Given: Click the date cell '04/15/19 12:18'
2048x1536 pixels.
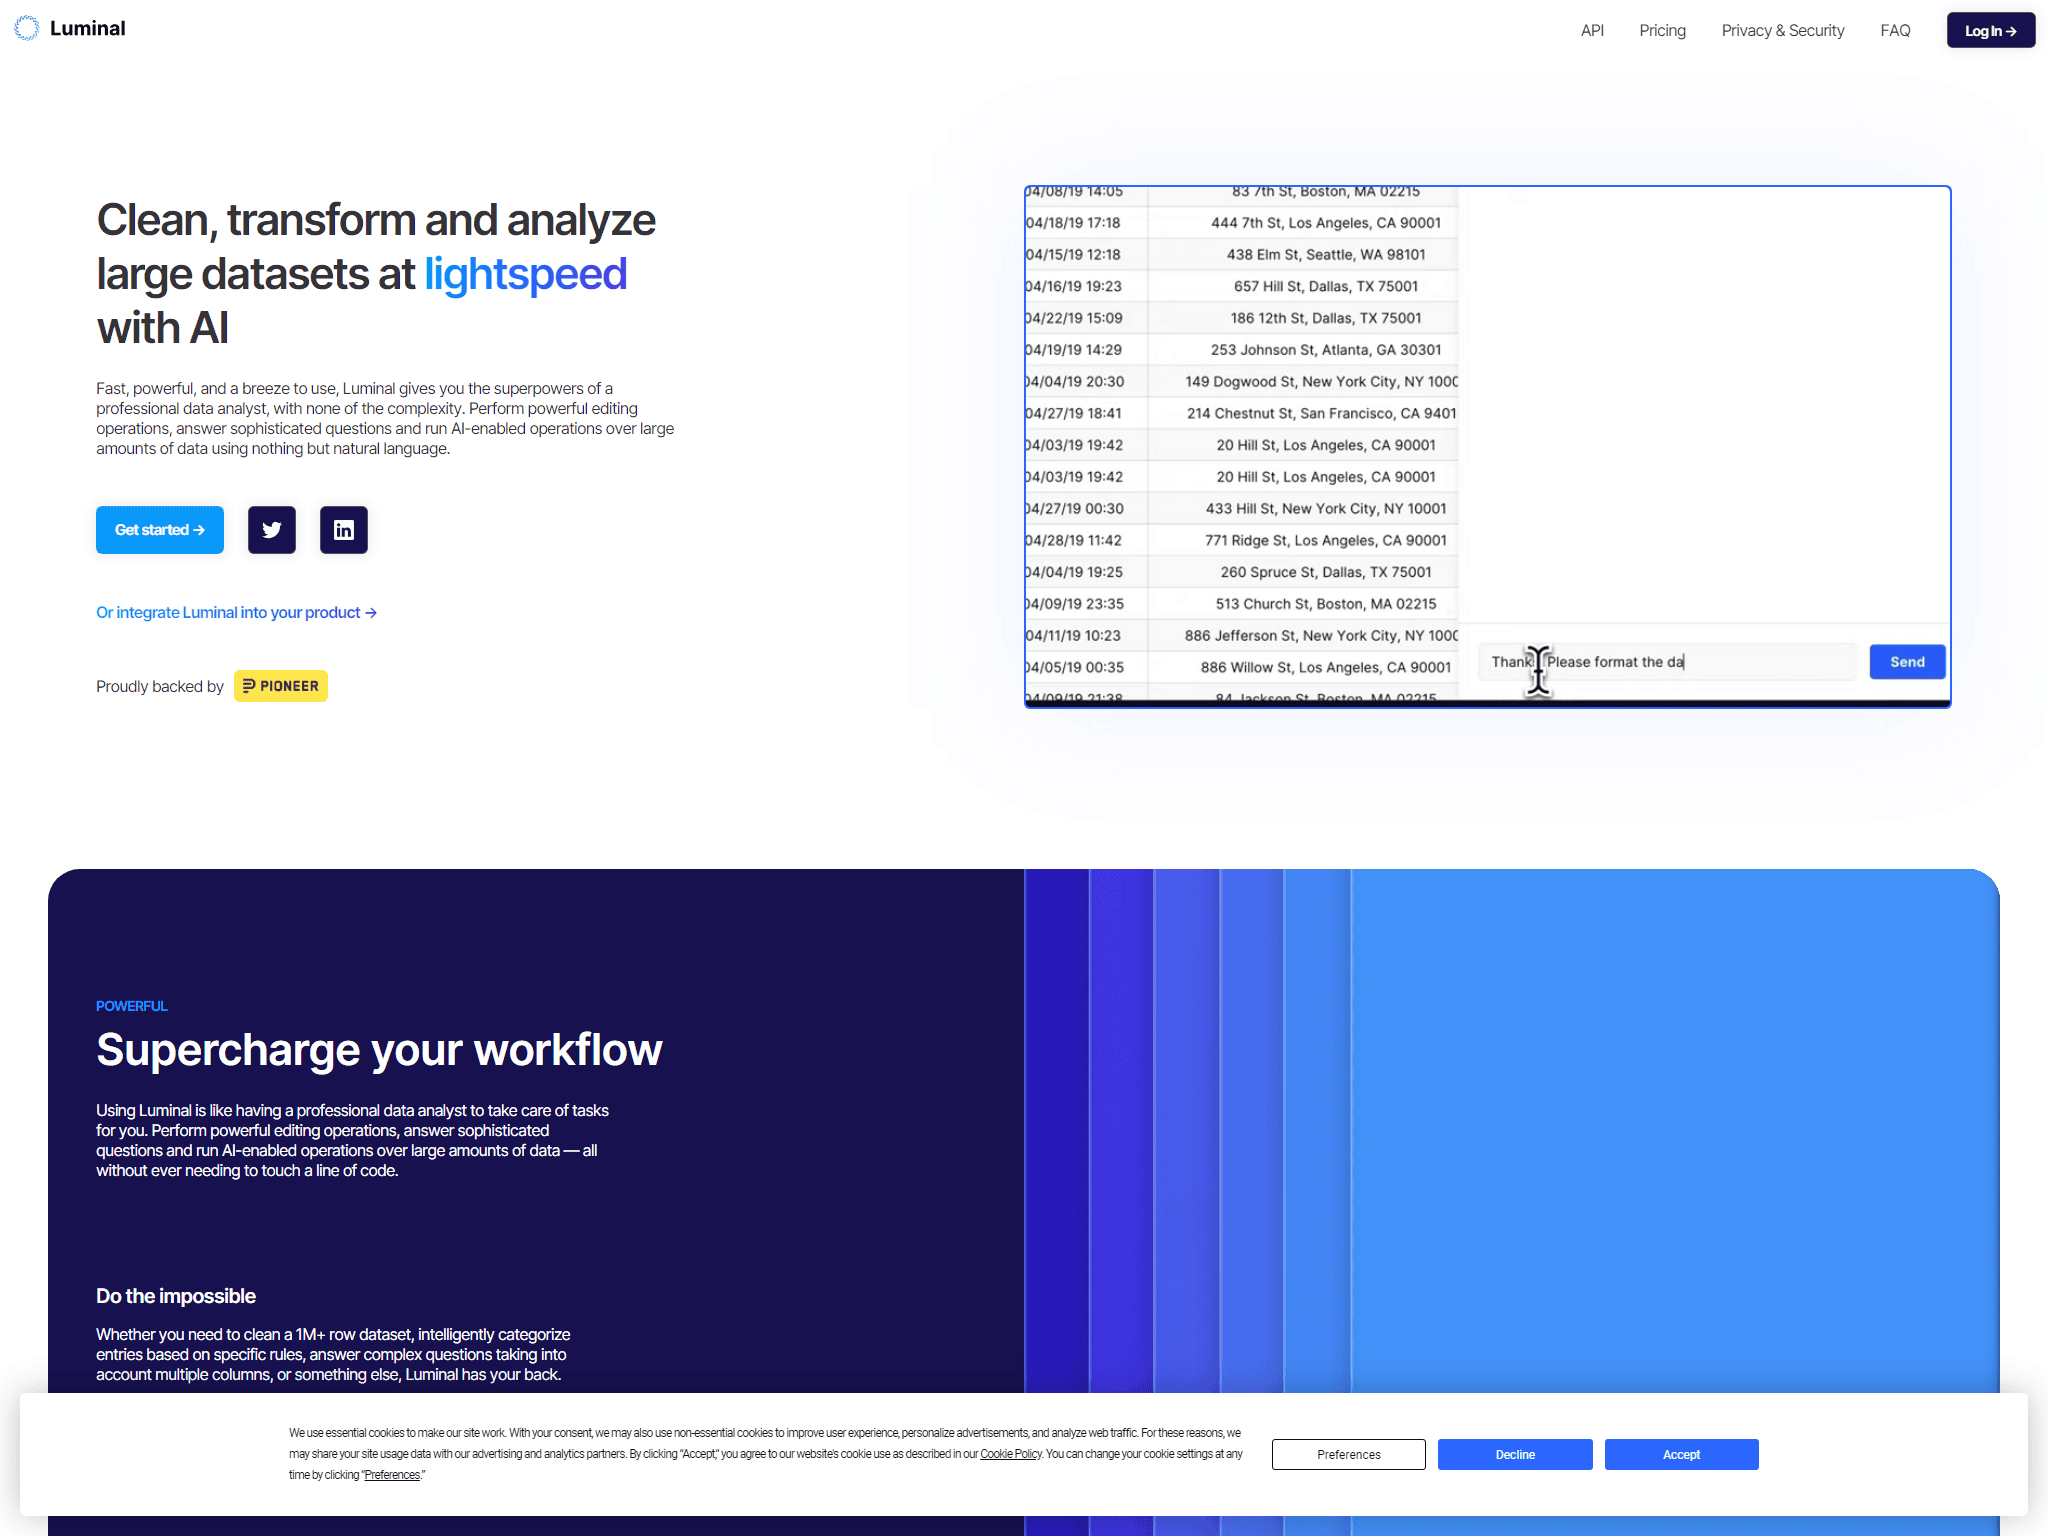Looking at the screenshot, I should pyautogui.click(x=1086, y=255).
